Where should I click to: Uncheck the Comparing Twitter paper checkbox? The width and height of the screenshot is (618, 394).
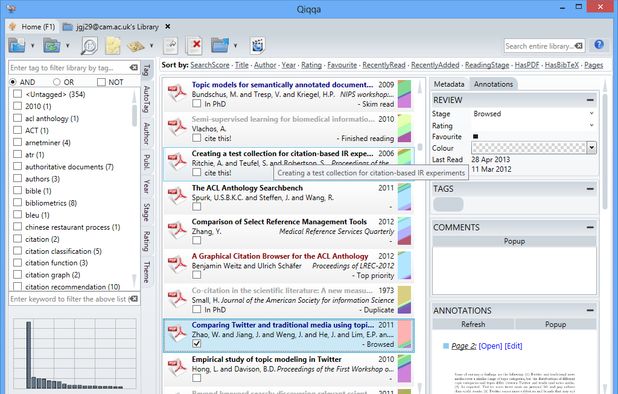[x=196, y=344]
